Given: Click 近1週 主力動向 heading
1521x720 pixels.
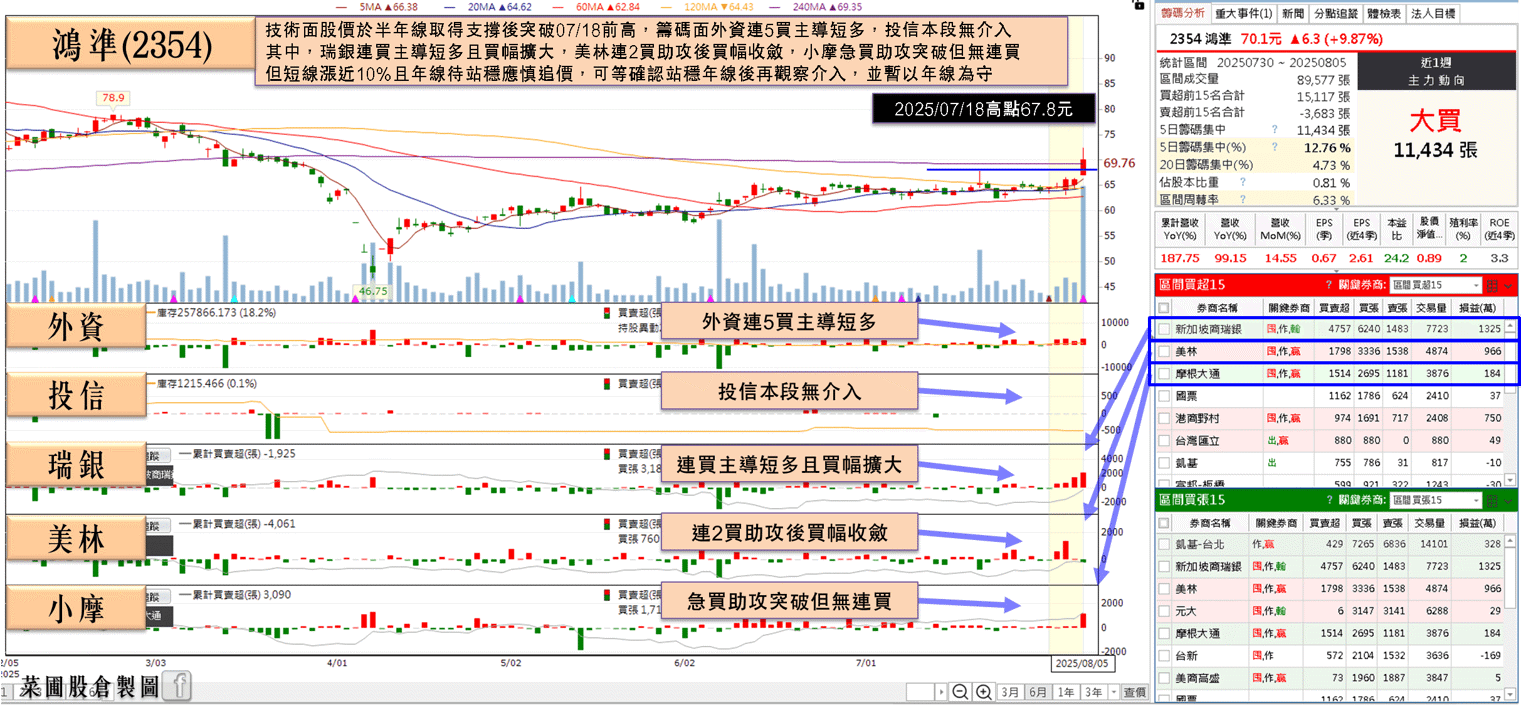Looking at the screenshot, I should 1435,72.
